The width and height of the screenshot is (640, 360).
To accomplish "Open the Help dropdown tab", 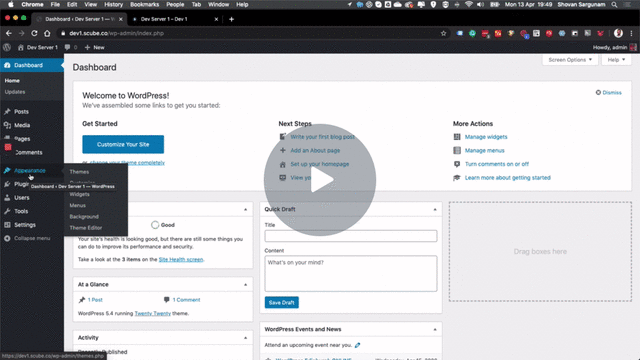I will click(x=616, y=60).
